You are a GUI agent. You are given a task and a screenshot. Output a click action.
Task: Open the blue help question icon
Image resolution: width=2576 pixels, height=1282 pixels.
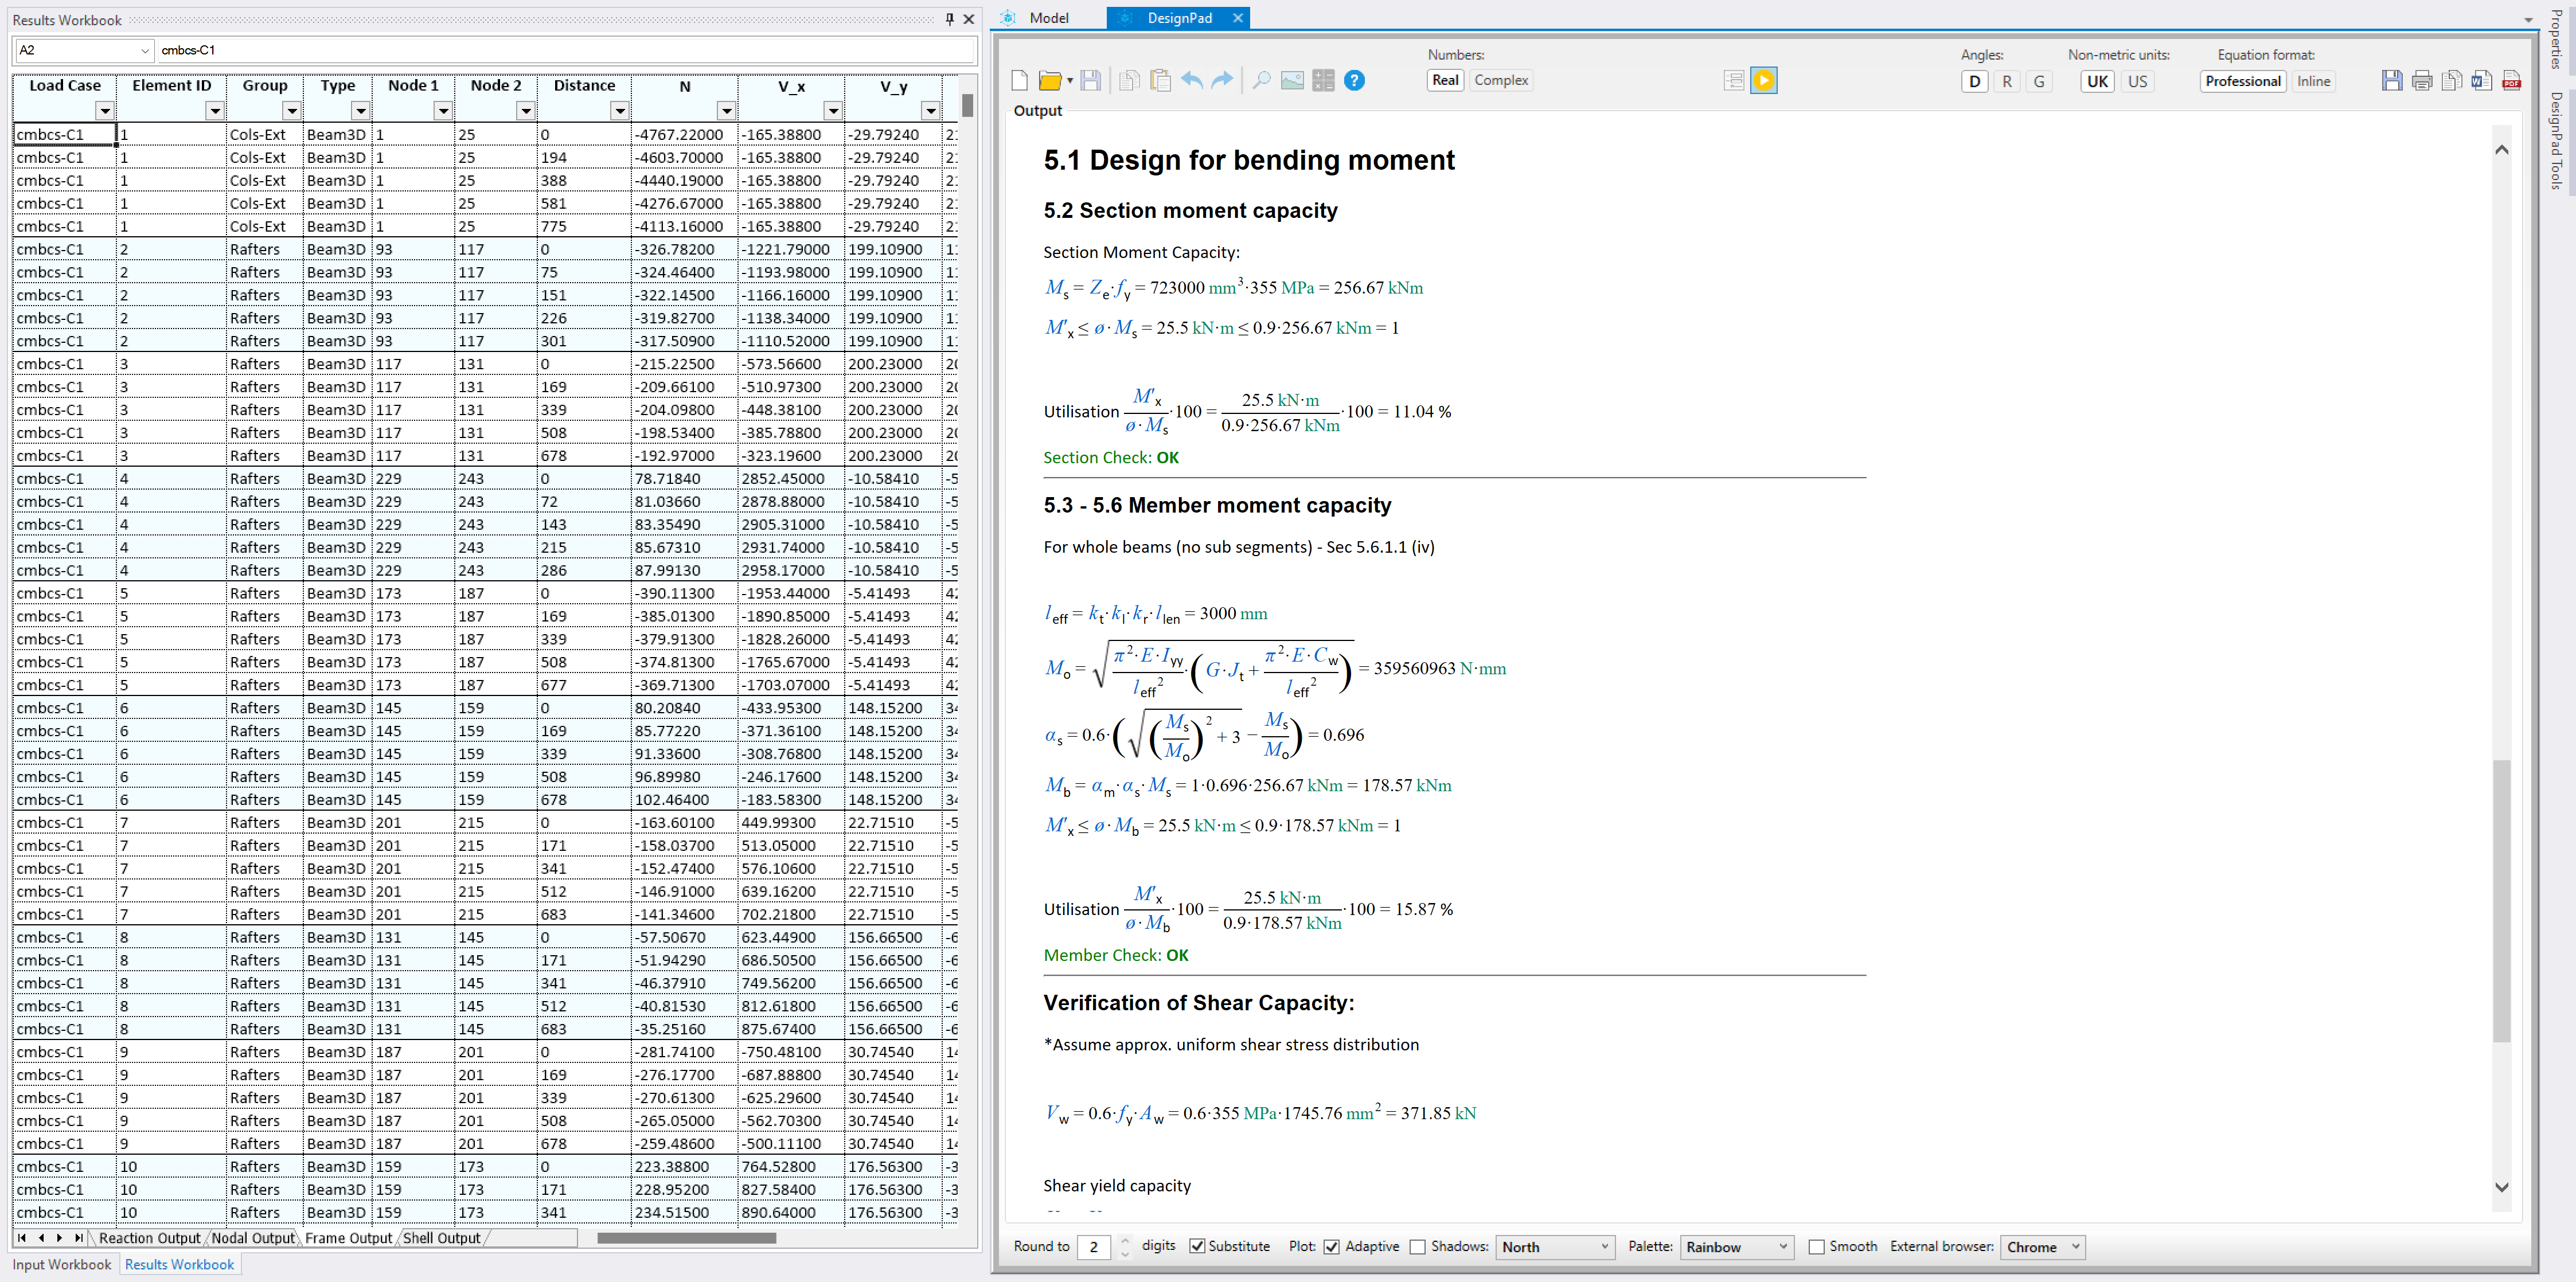pos(1354,81)
